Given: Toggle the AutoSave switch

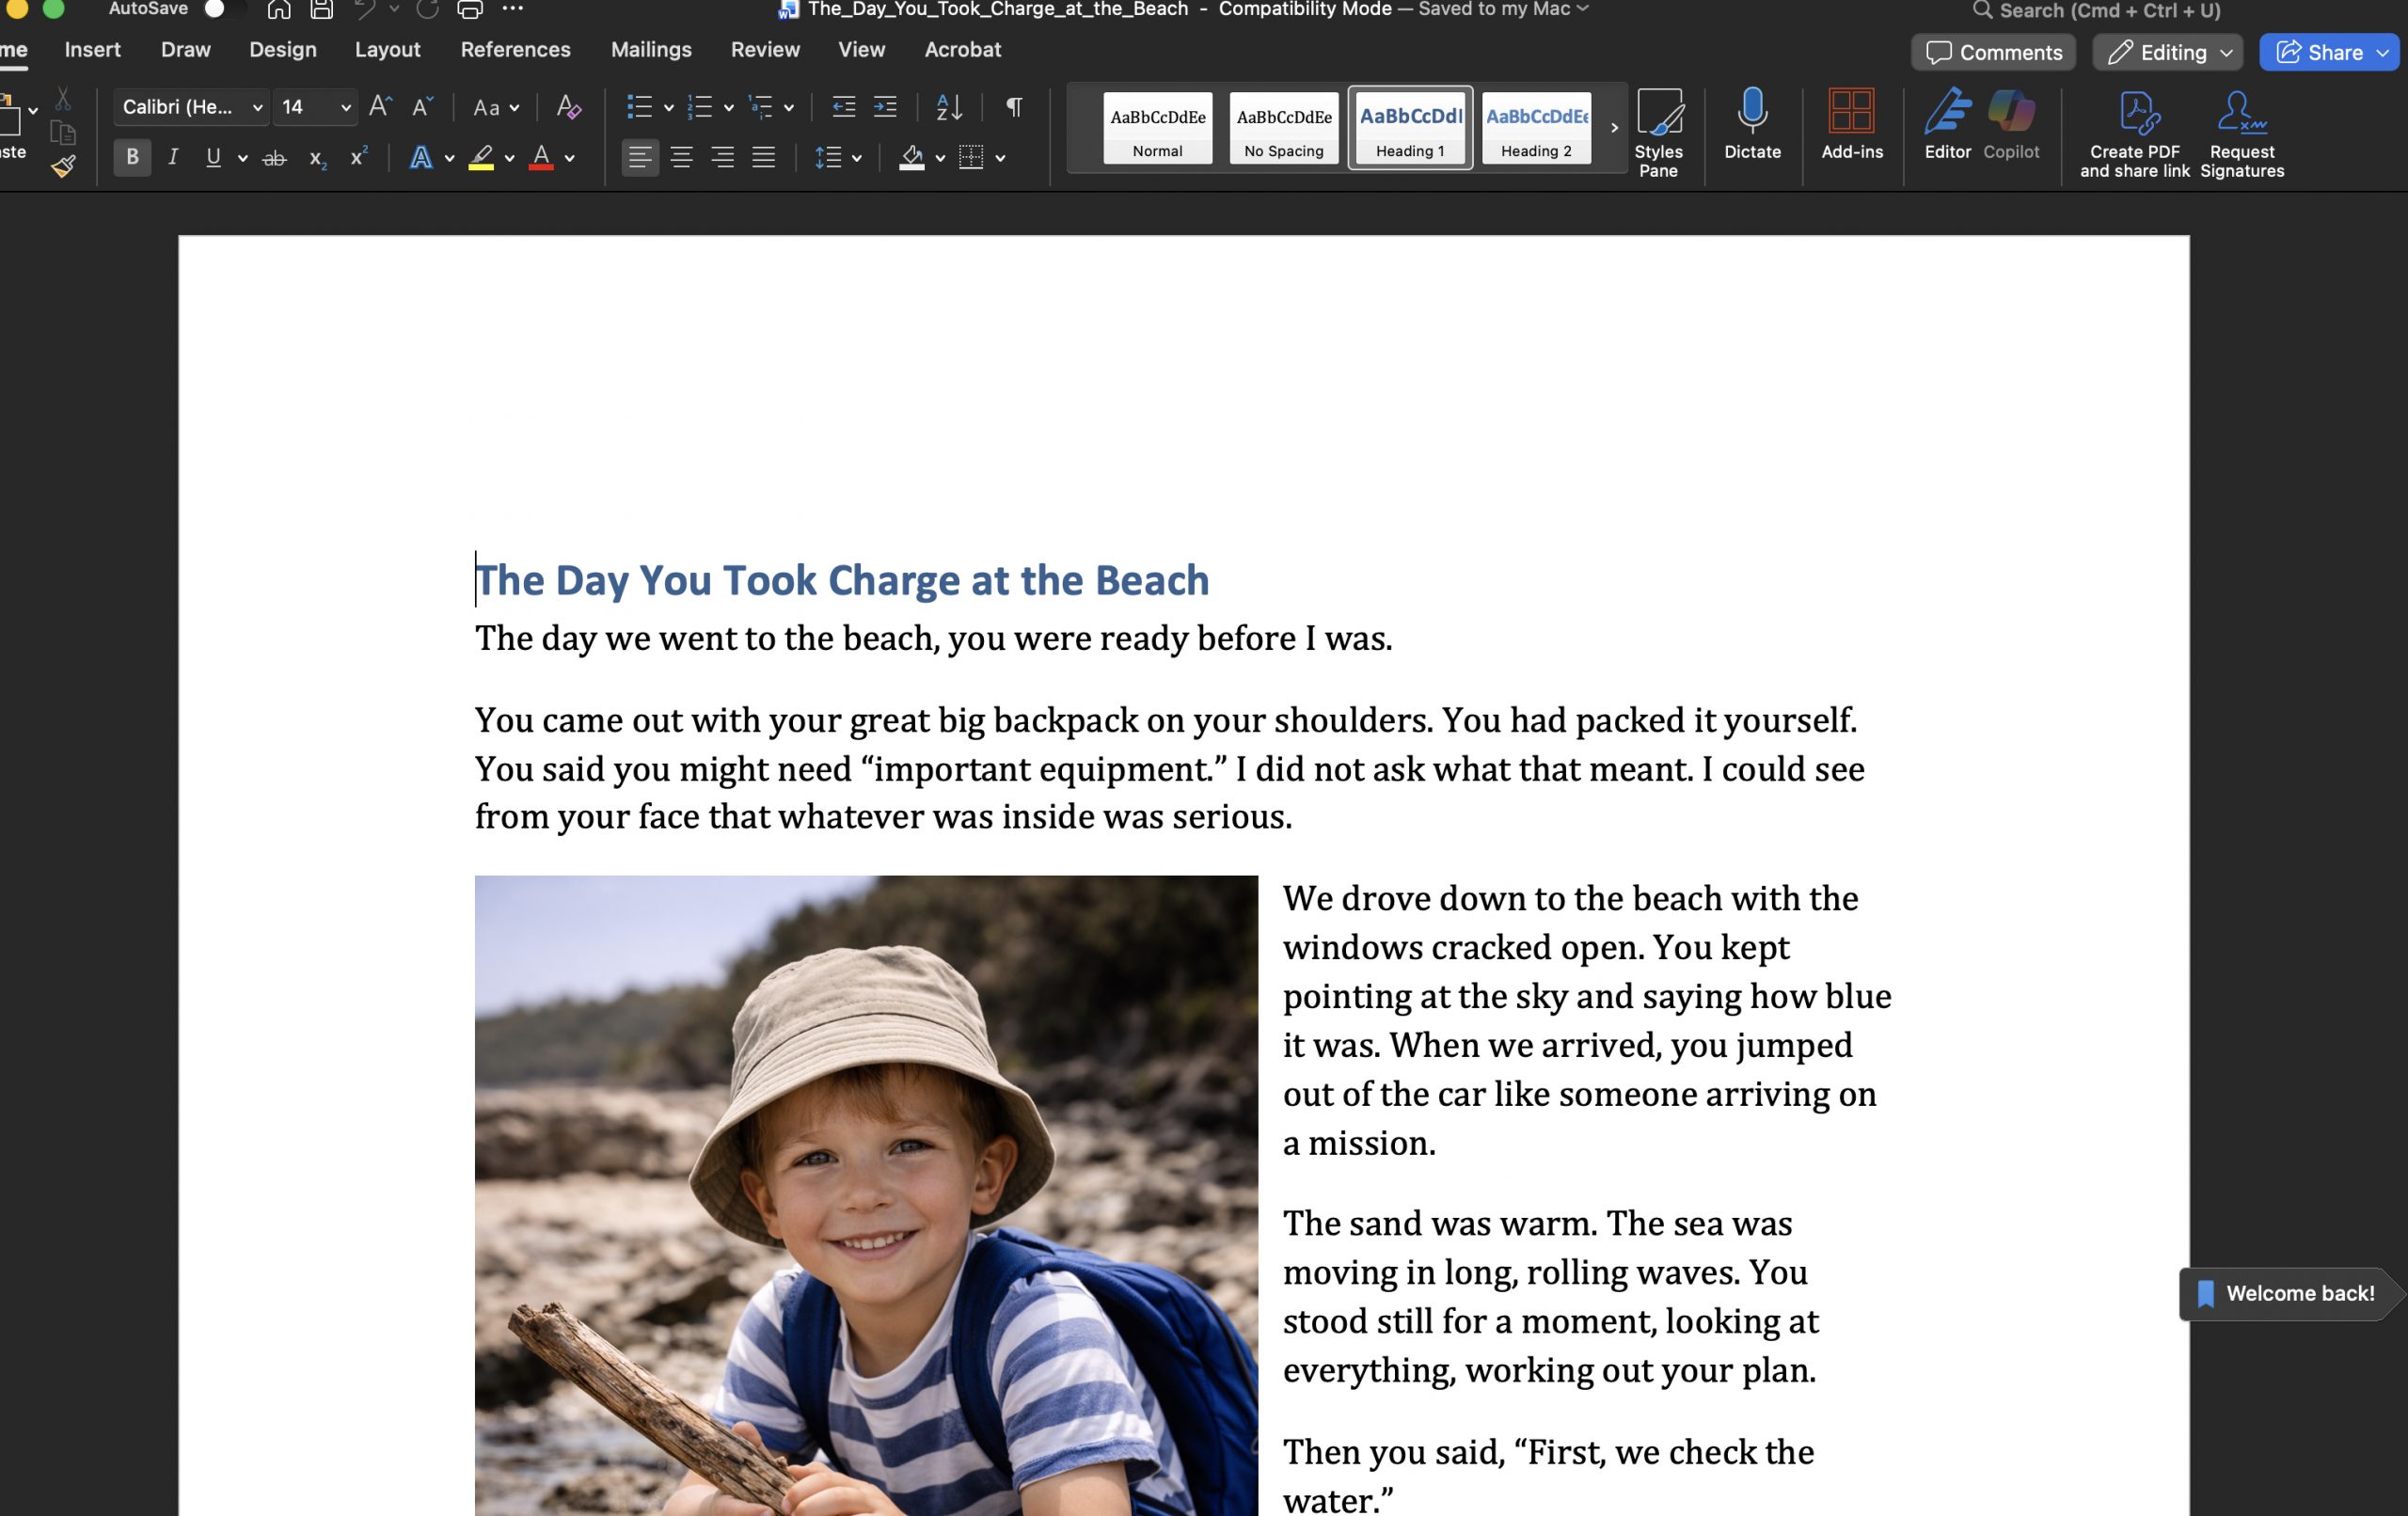Looking at the screenshot, I should 222,10.
